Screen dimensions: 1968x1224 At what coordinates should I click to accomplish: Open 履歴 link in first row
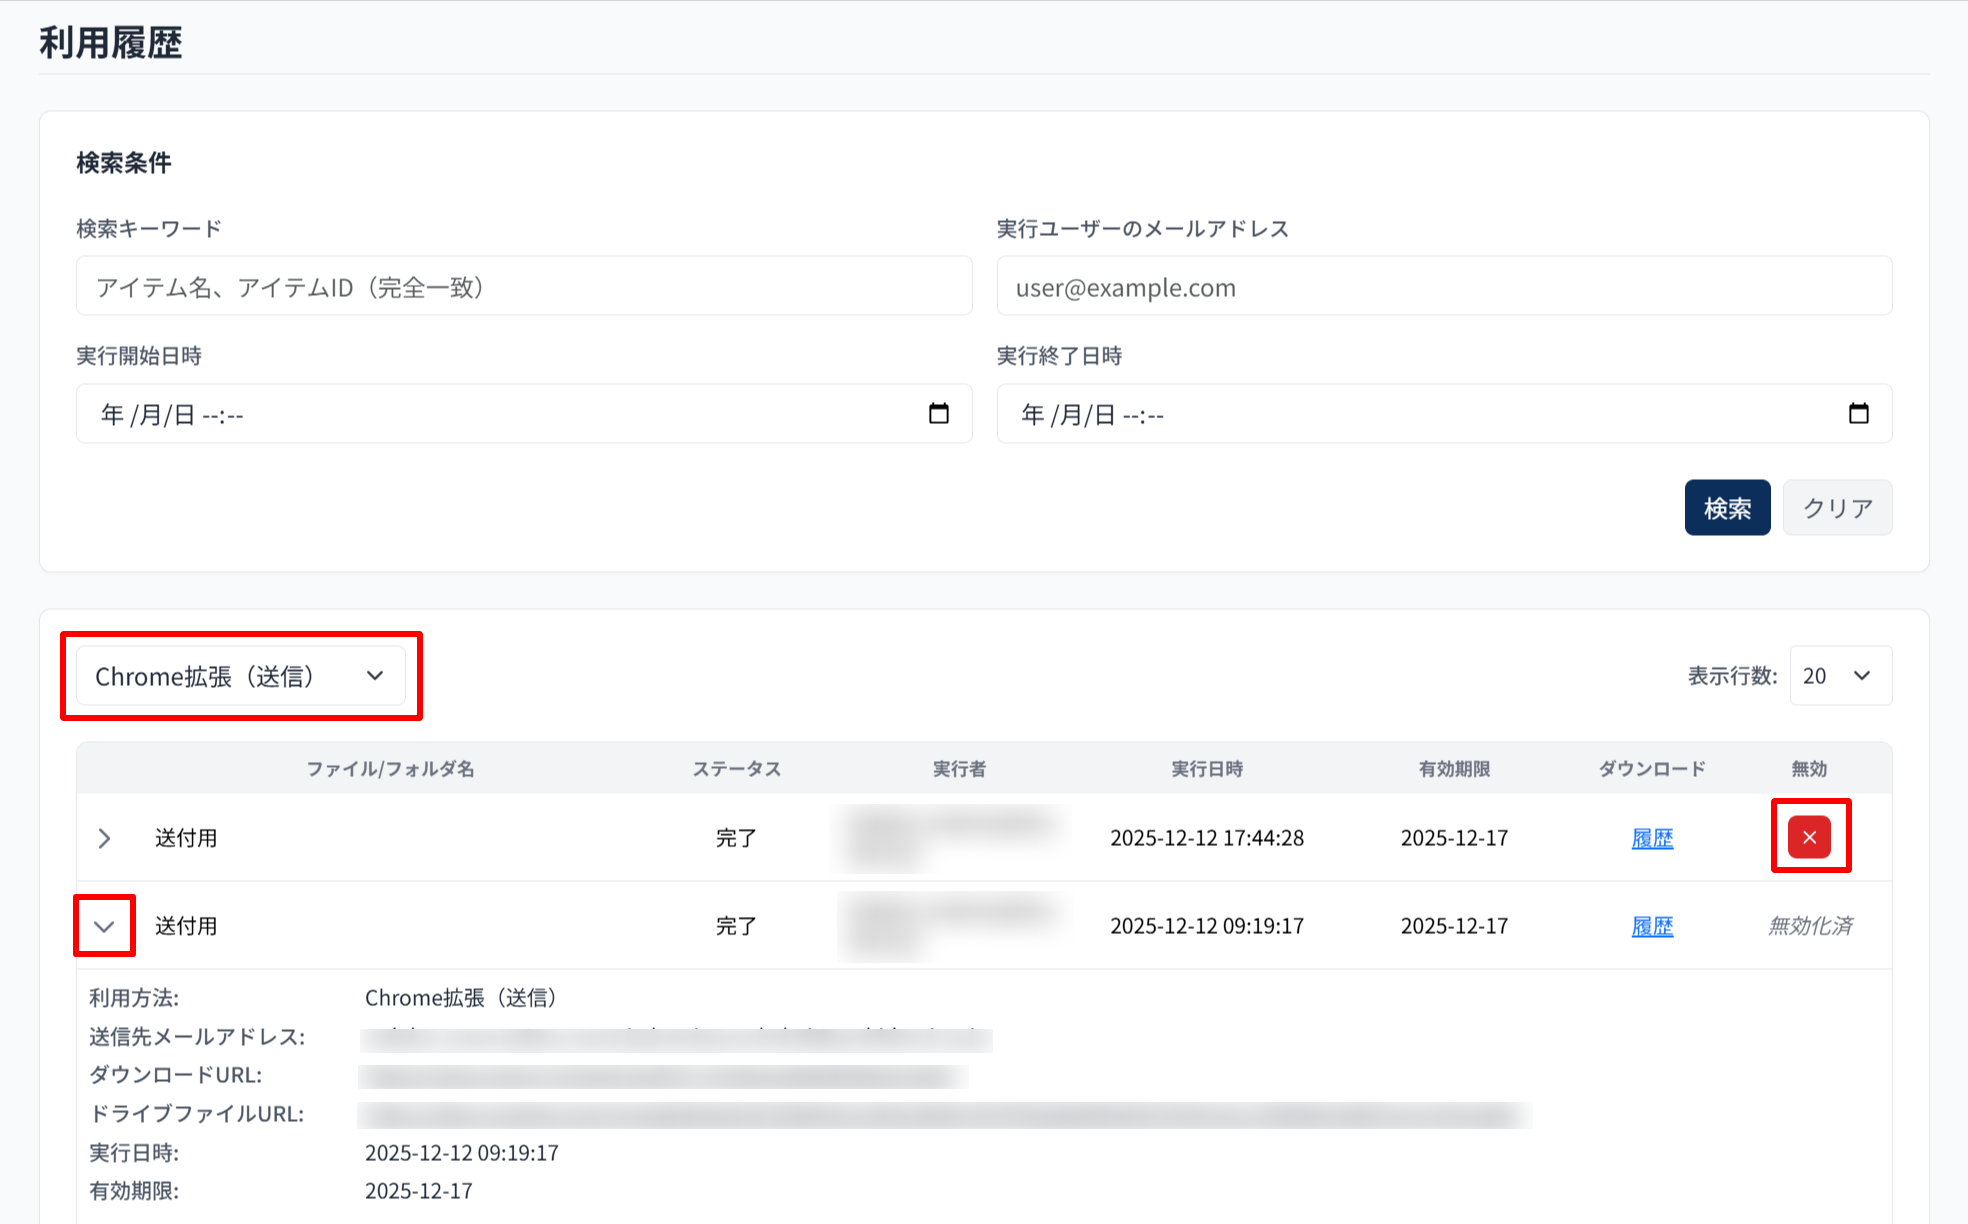pos(1652,838)
